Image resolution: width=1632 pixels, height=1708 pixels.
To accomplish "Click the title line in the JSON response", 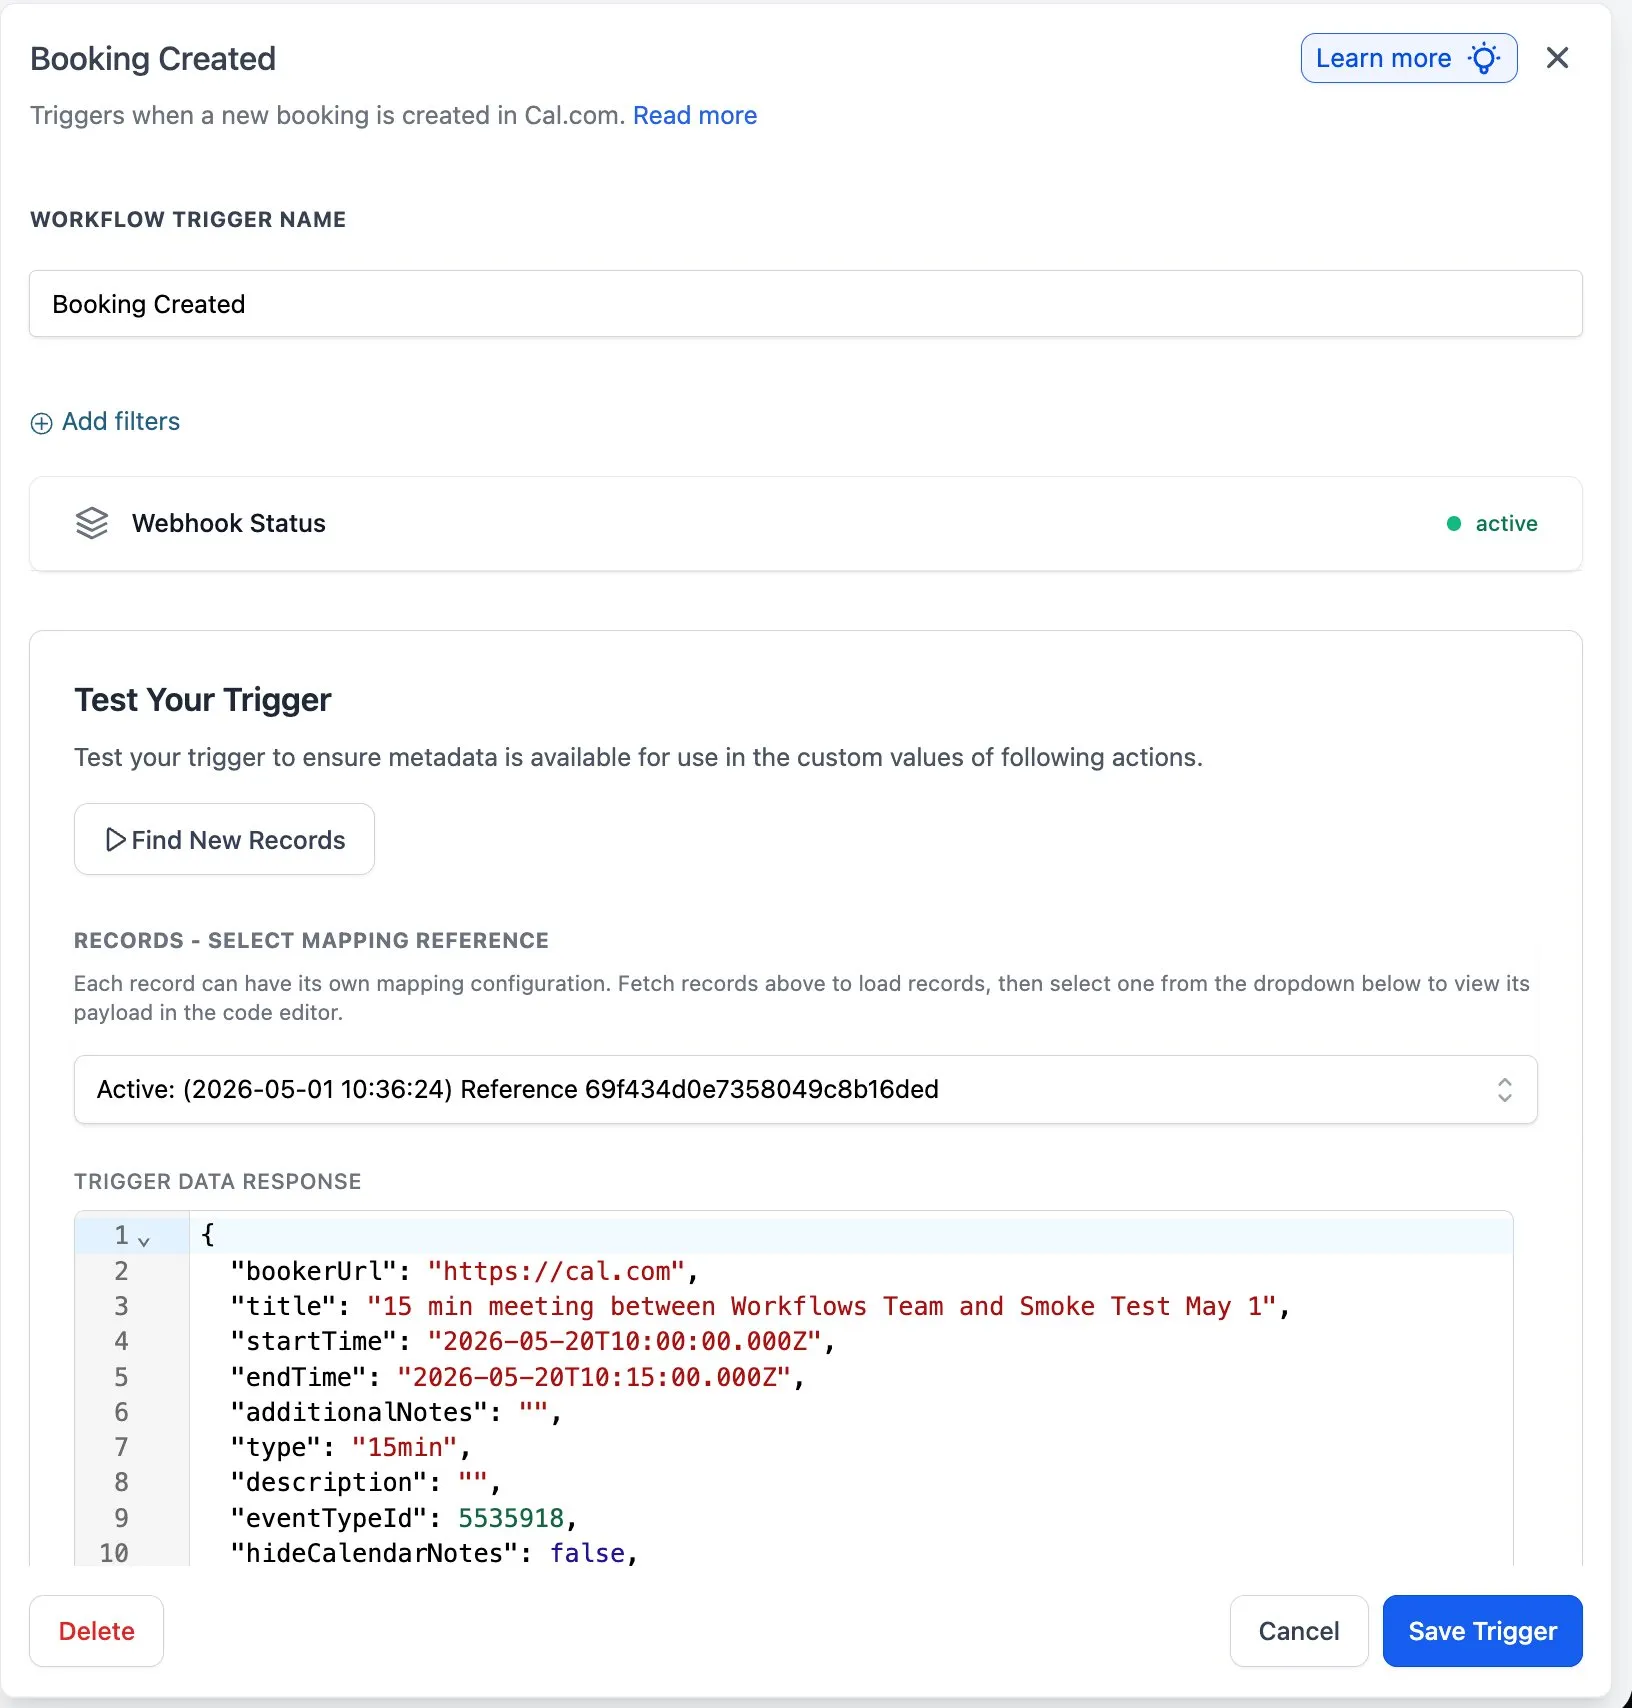I will point(760,1306).
